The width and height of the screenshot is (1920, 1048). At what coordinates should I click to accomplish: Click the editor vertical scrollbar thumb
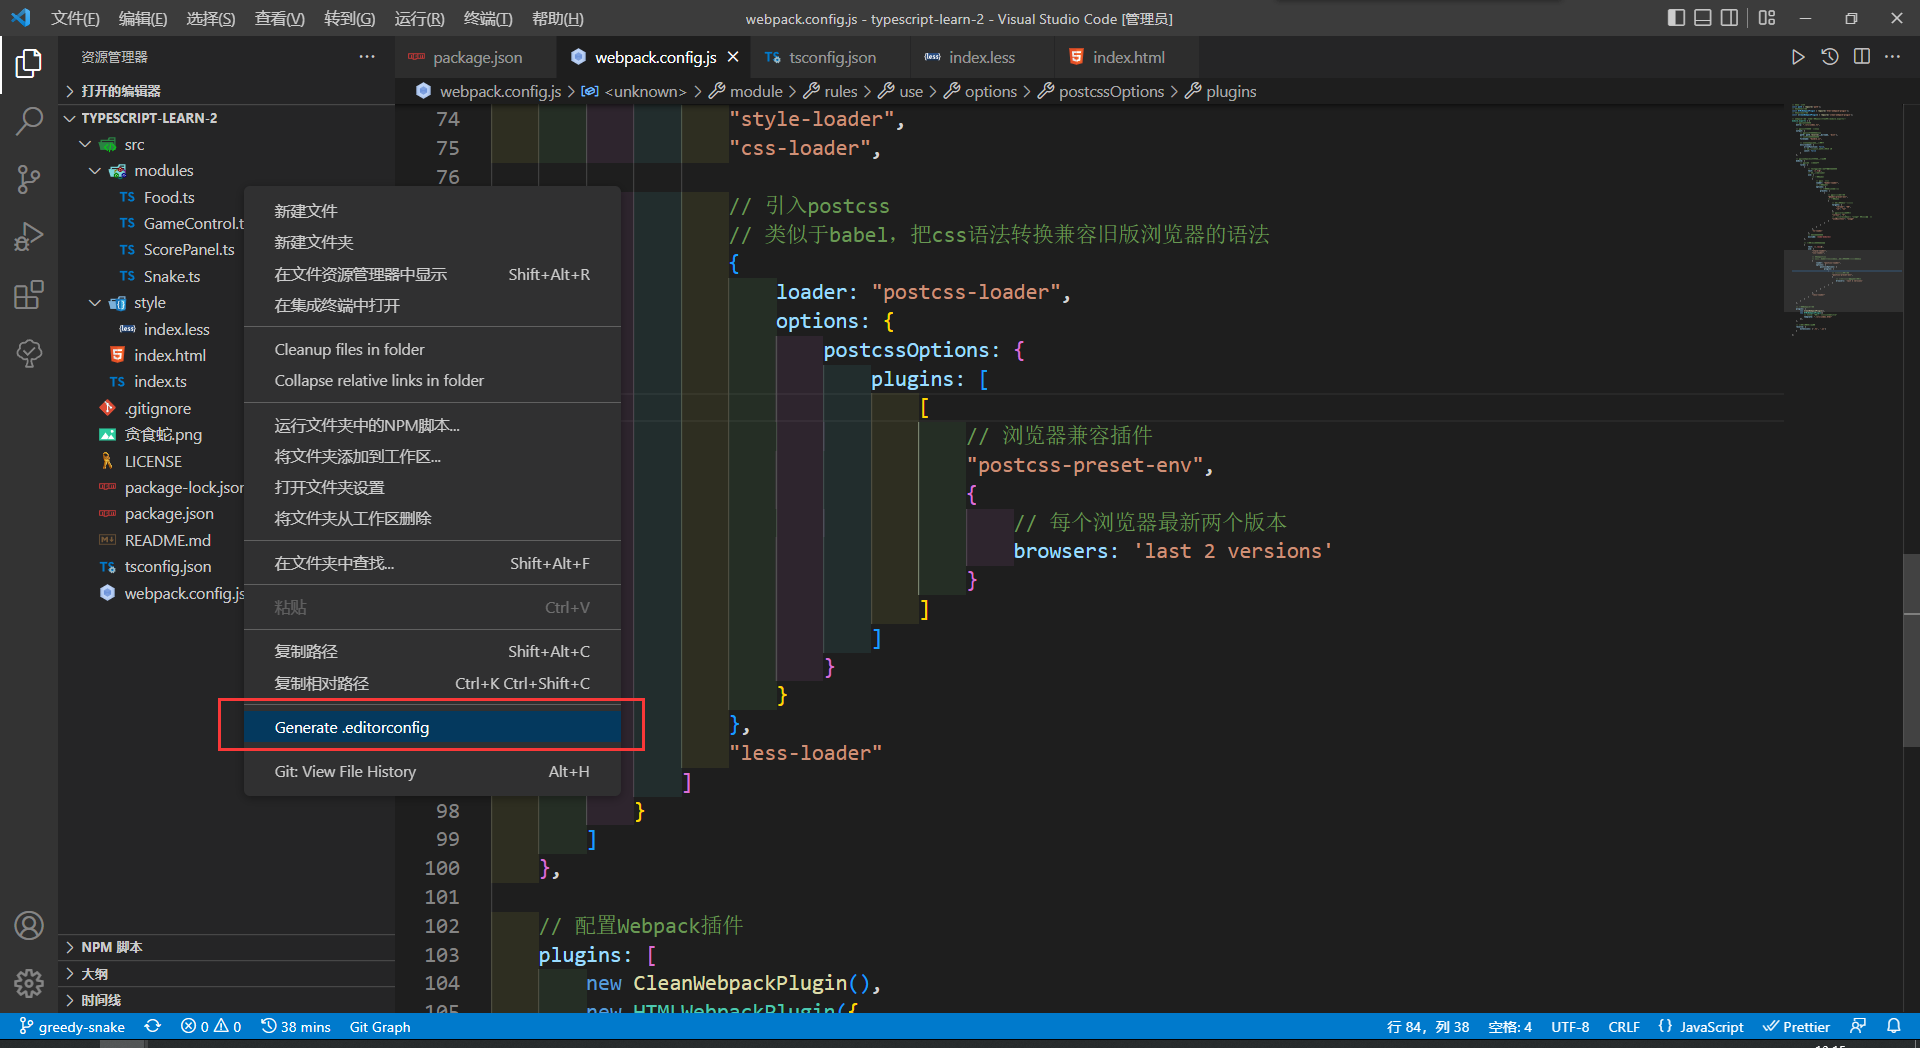(1911, 650)
